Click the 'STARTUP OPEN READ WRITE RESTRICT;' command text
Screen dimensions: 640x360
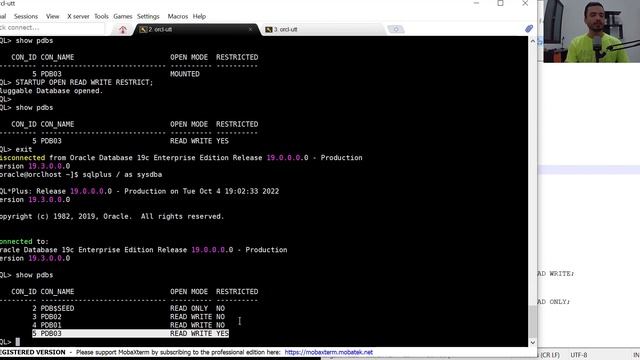click(x=84, y=82)
